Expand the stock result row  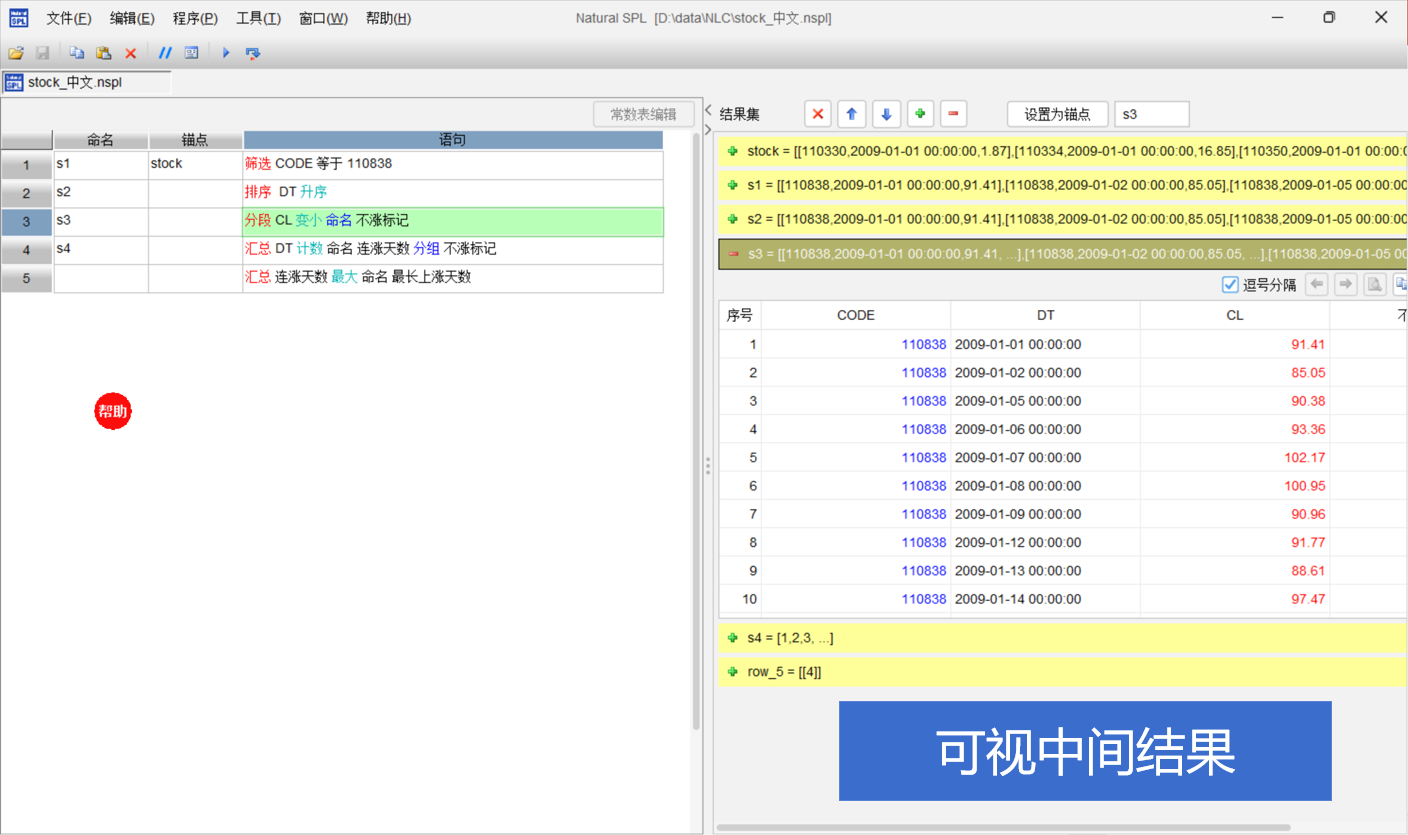tap(733, 151)
